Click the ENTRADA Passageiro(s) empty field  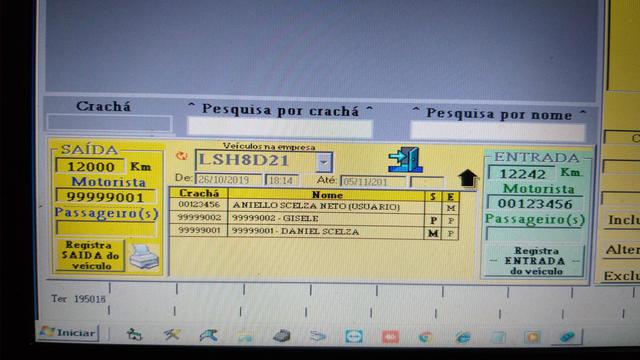[x=534, y=234]
